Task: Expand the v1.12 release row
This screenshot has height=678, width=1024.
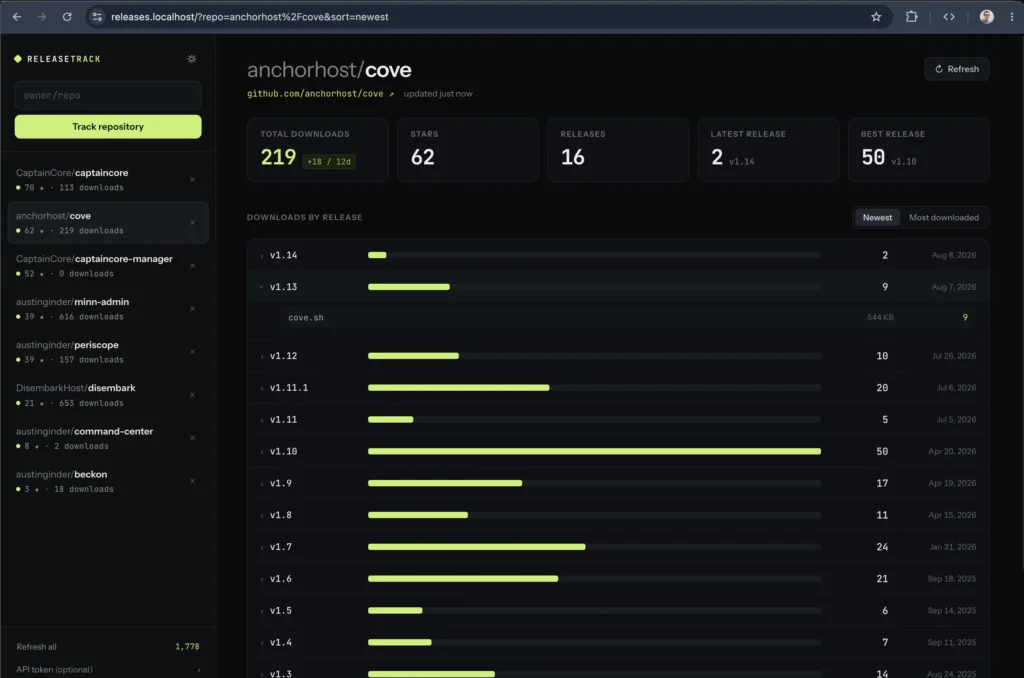Action: pyautogui.click(x=618, y=356)
